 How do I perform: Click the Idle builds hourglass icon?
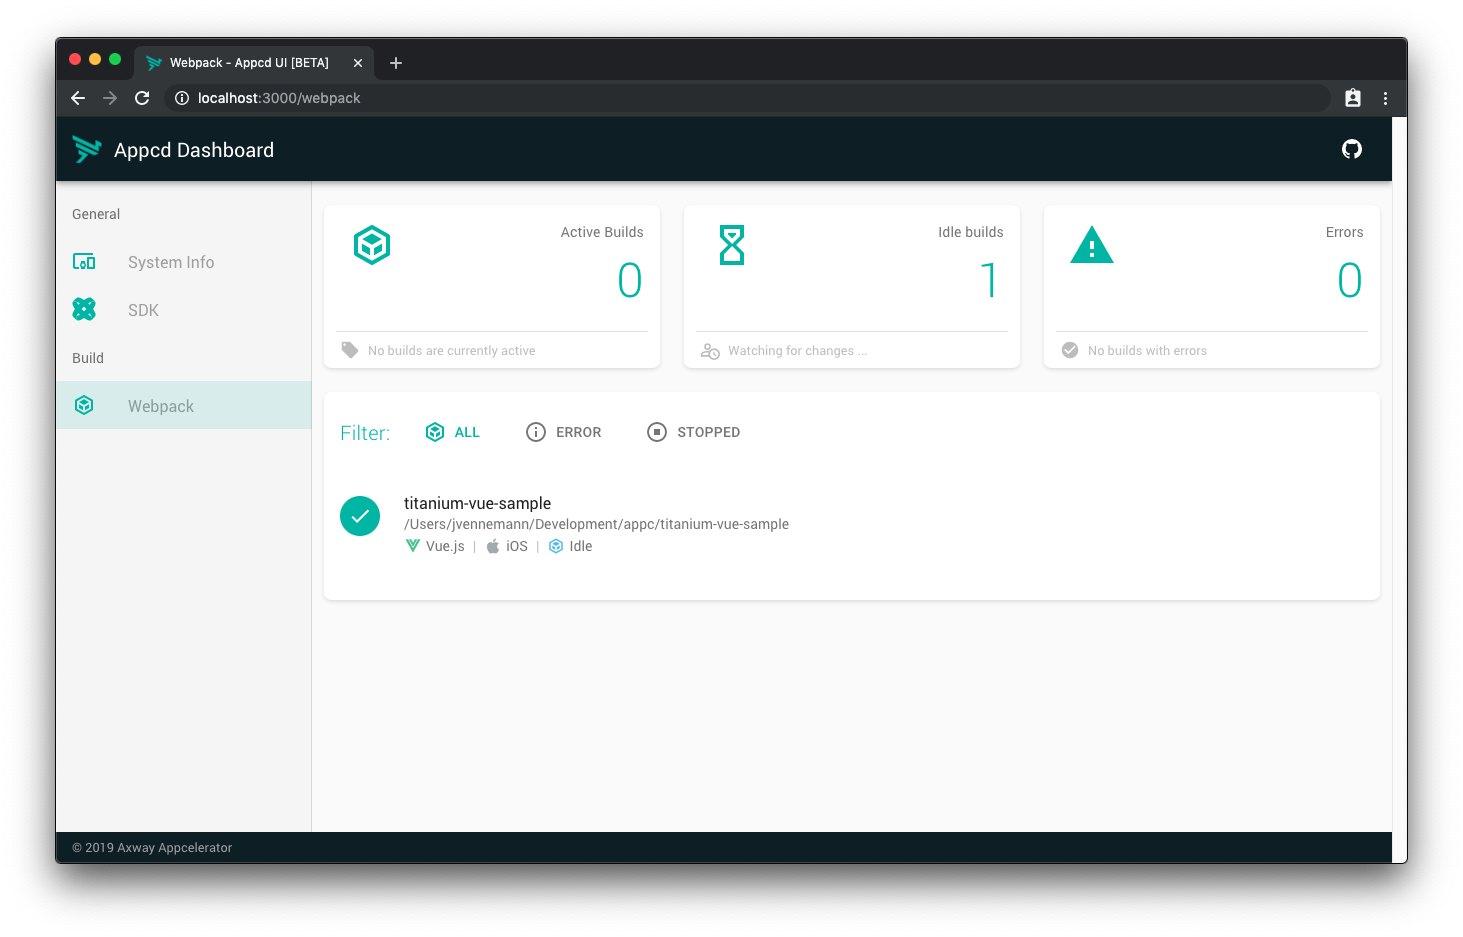732,245
